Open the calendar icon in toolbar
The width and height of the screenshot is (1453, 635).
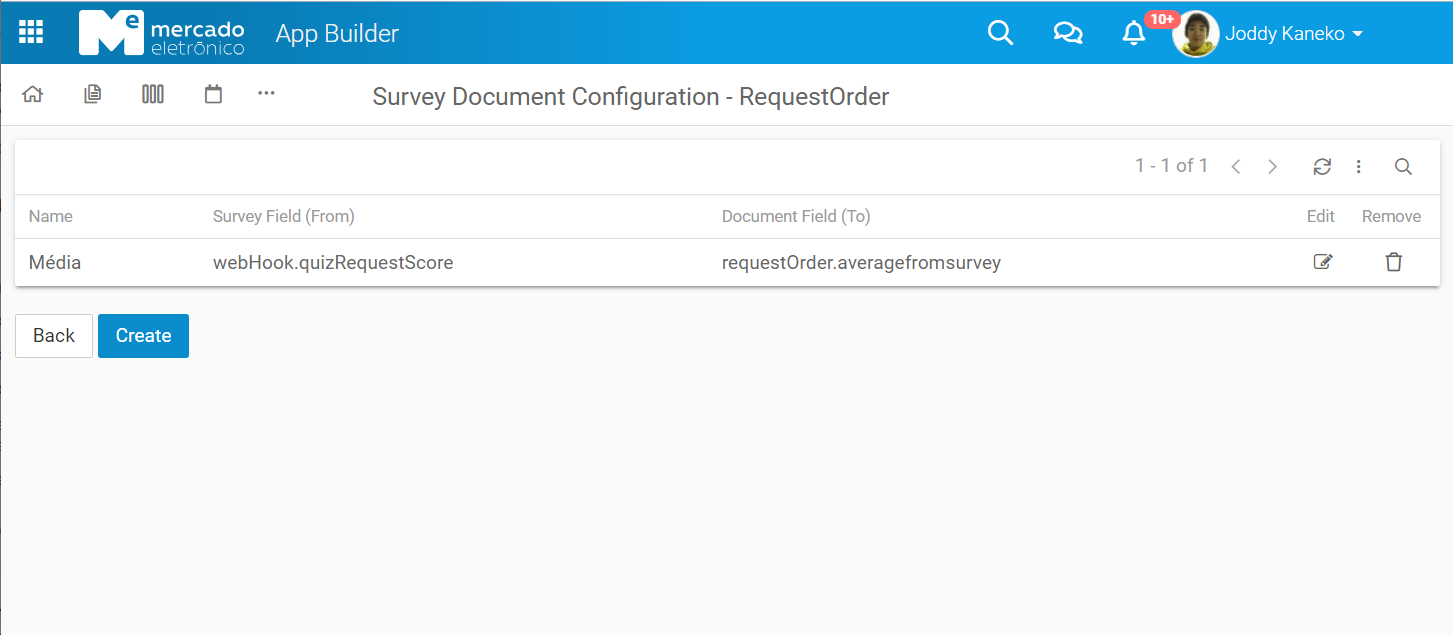[213, 95]
